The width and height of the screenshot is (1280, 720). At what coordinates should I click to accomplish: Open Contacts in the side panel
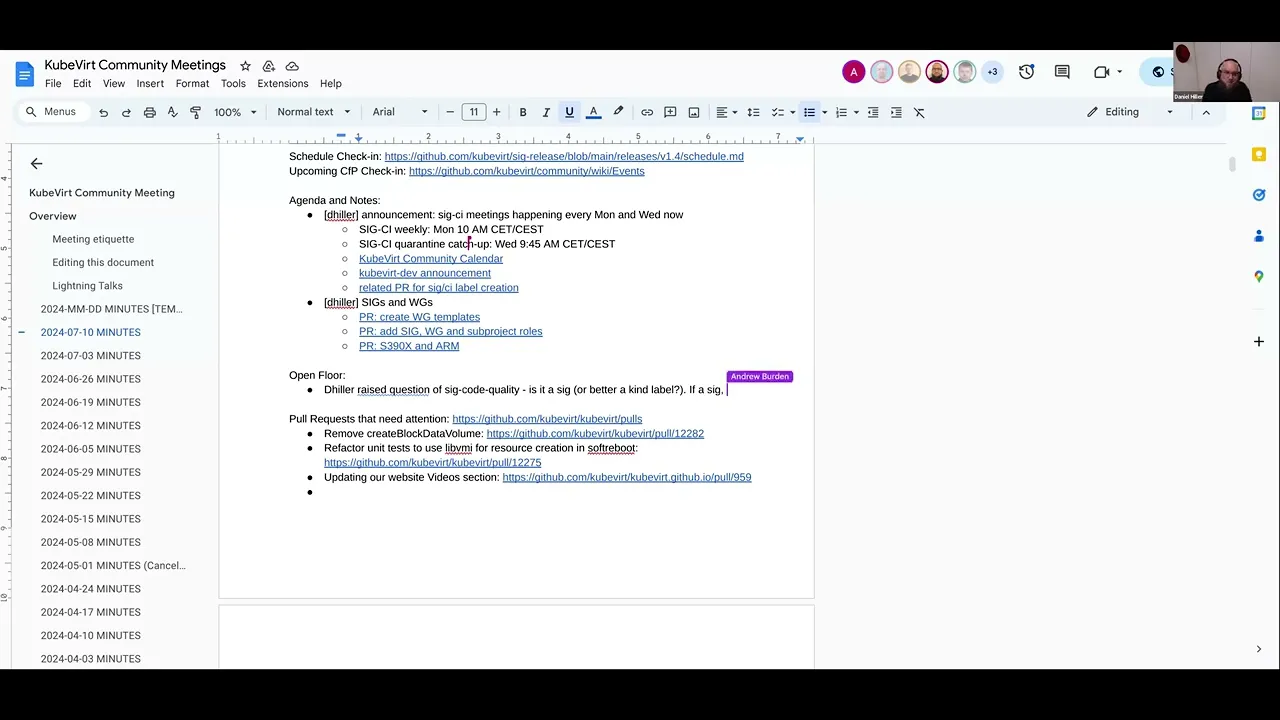coord(1259,236)
